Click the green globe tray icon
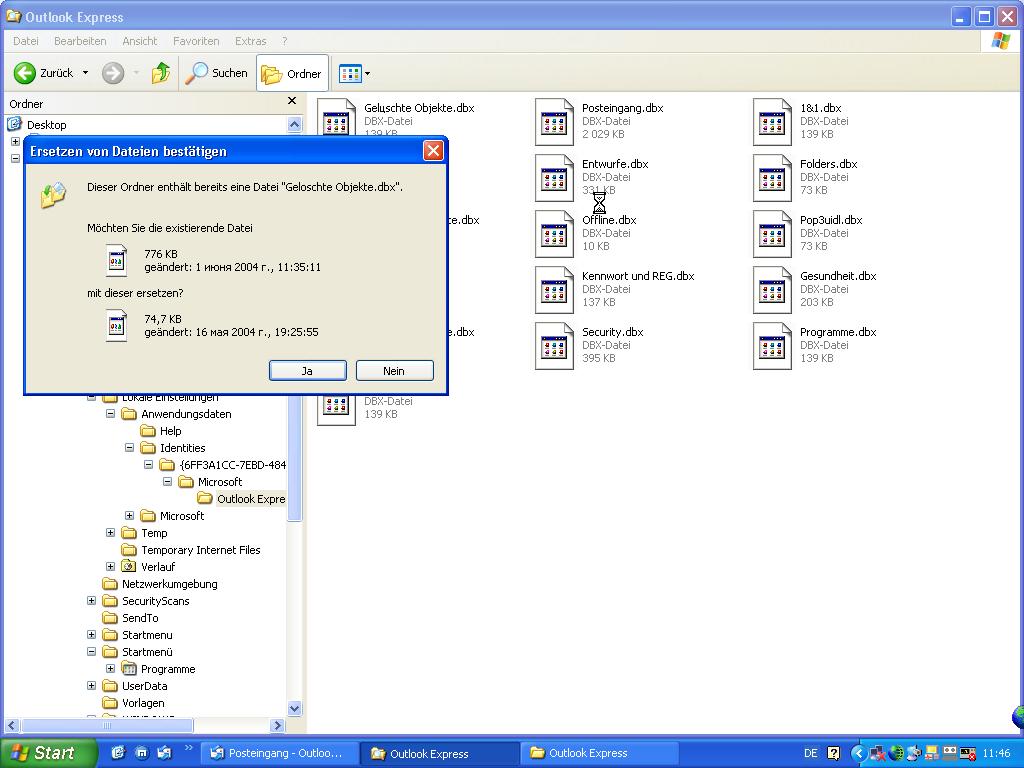The height and width of the screenshot is (768, 1024). pyautogui.click(x=896, y=754)
